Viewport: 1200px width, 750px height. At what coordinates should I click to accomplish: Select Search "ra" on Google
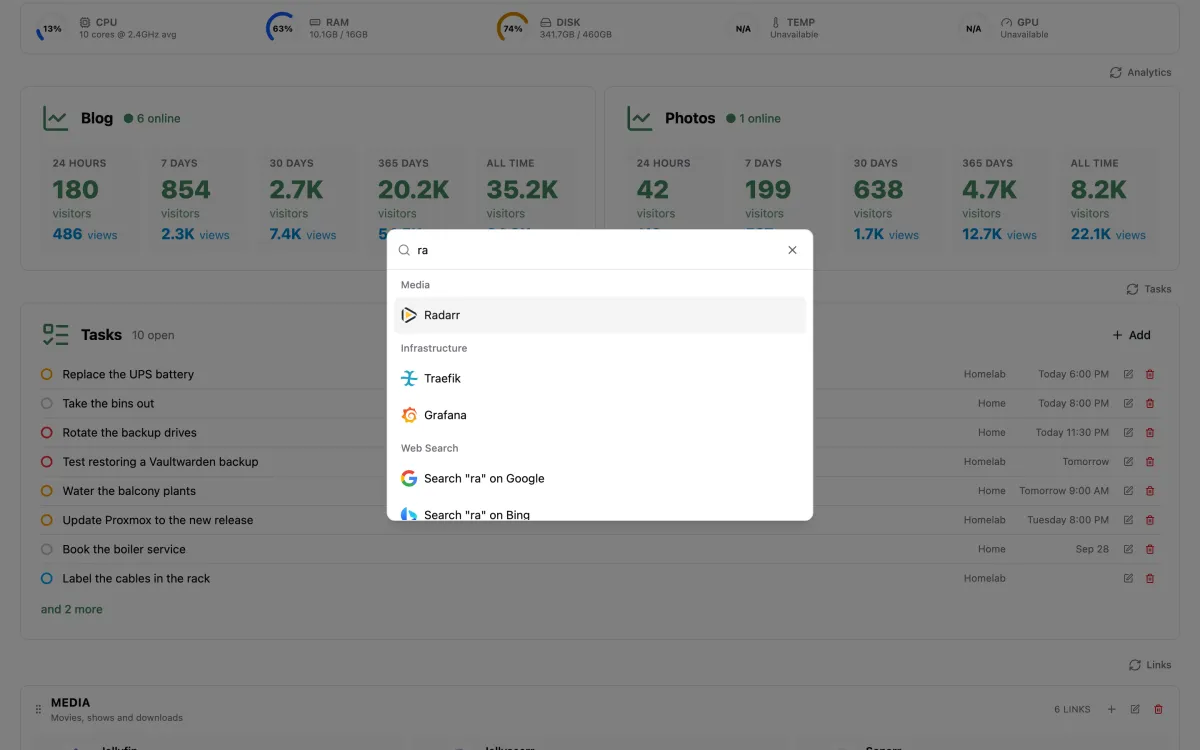click(x=600, y=479)
